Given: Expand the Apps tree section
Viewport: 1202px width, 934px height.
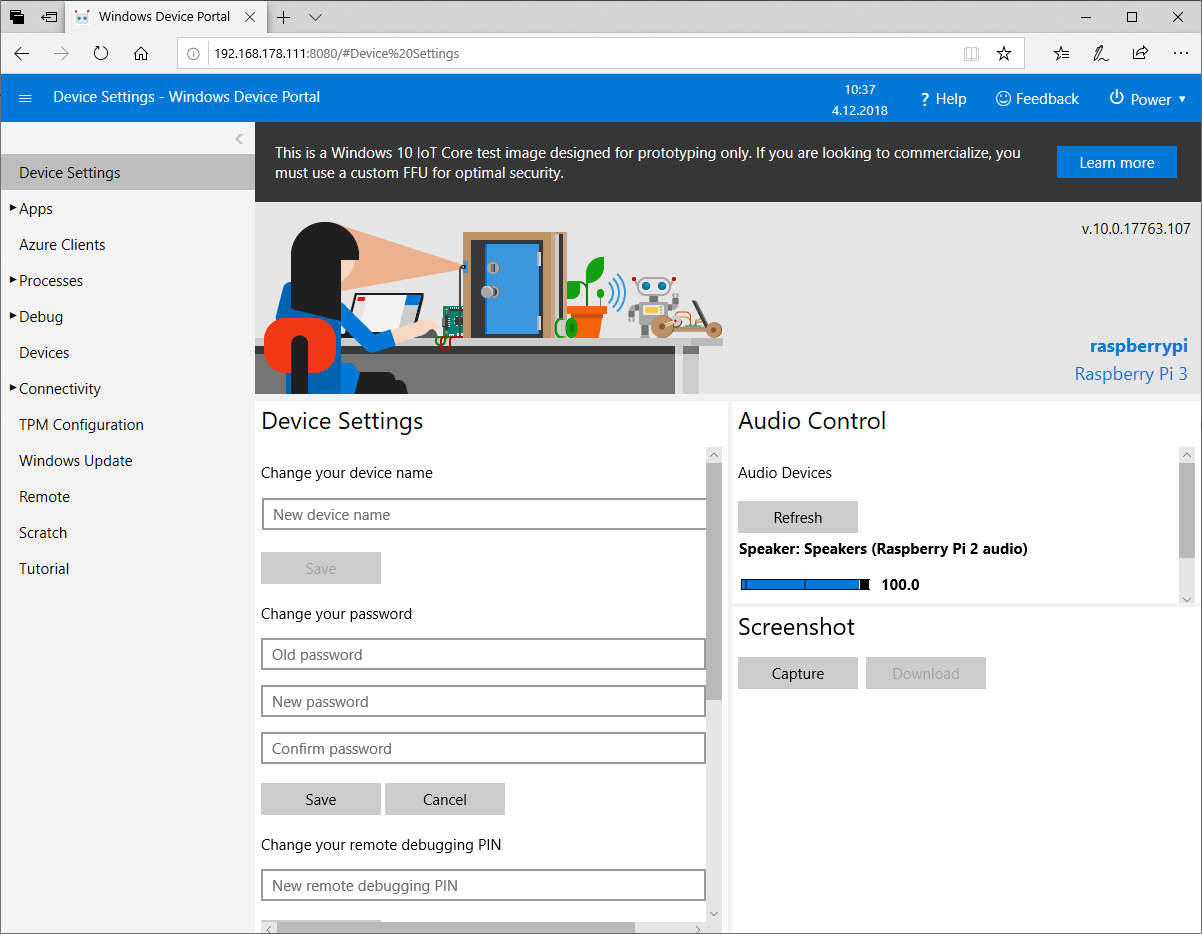Looking at the screenshot, I should tap(13, 209).
